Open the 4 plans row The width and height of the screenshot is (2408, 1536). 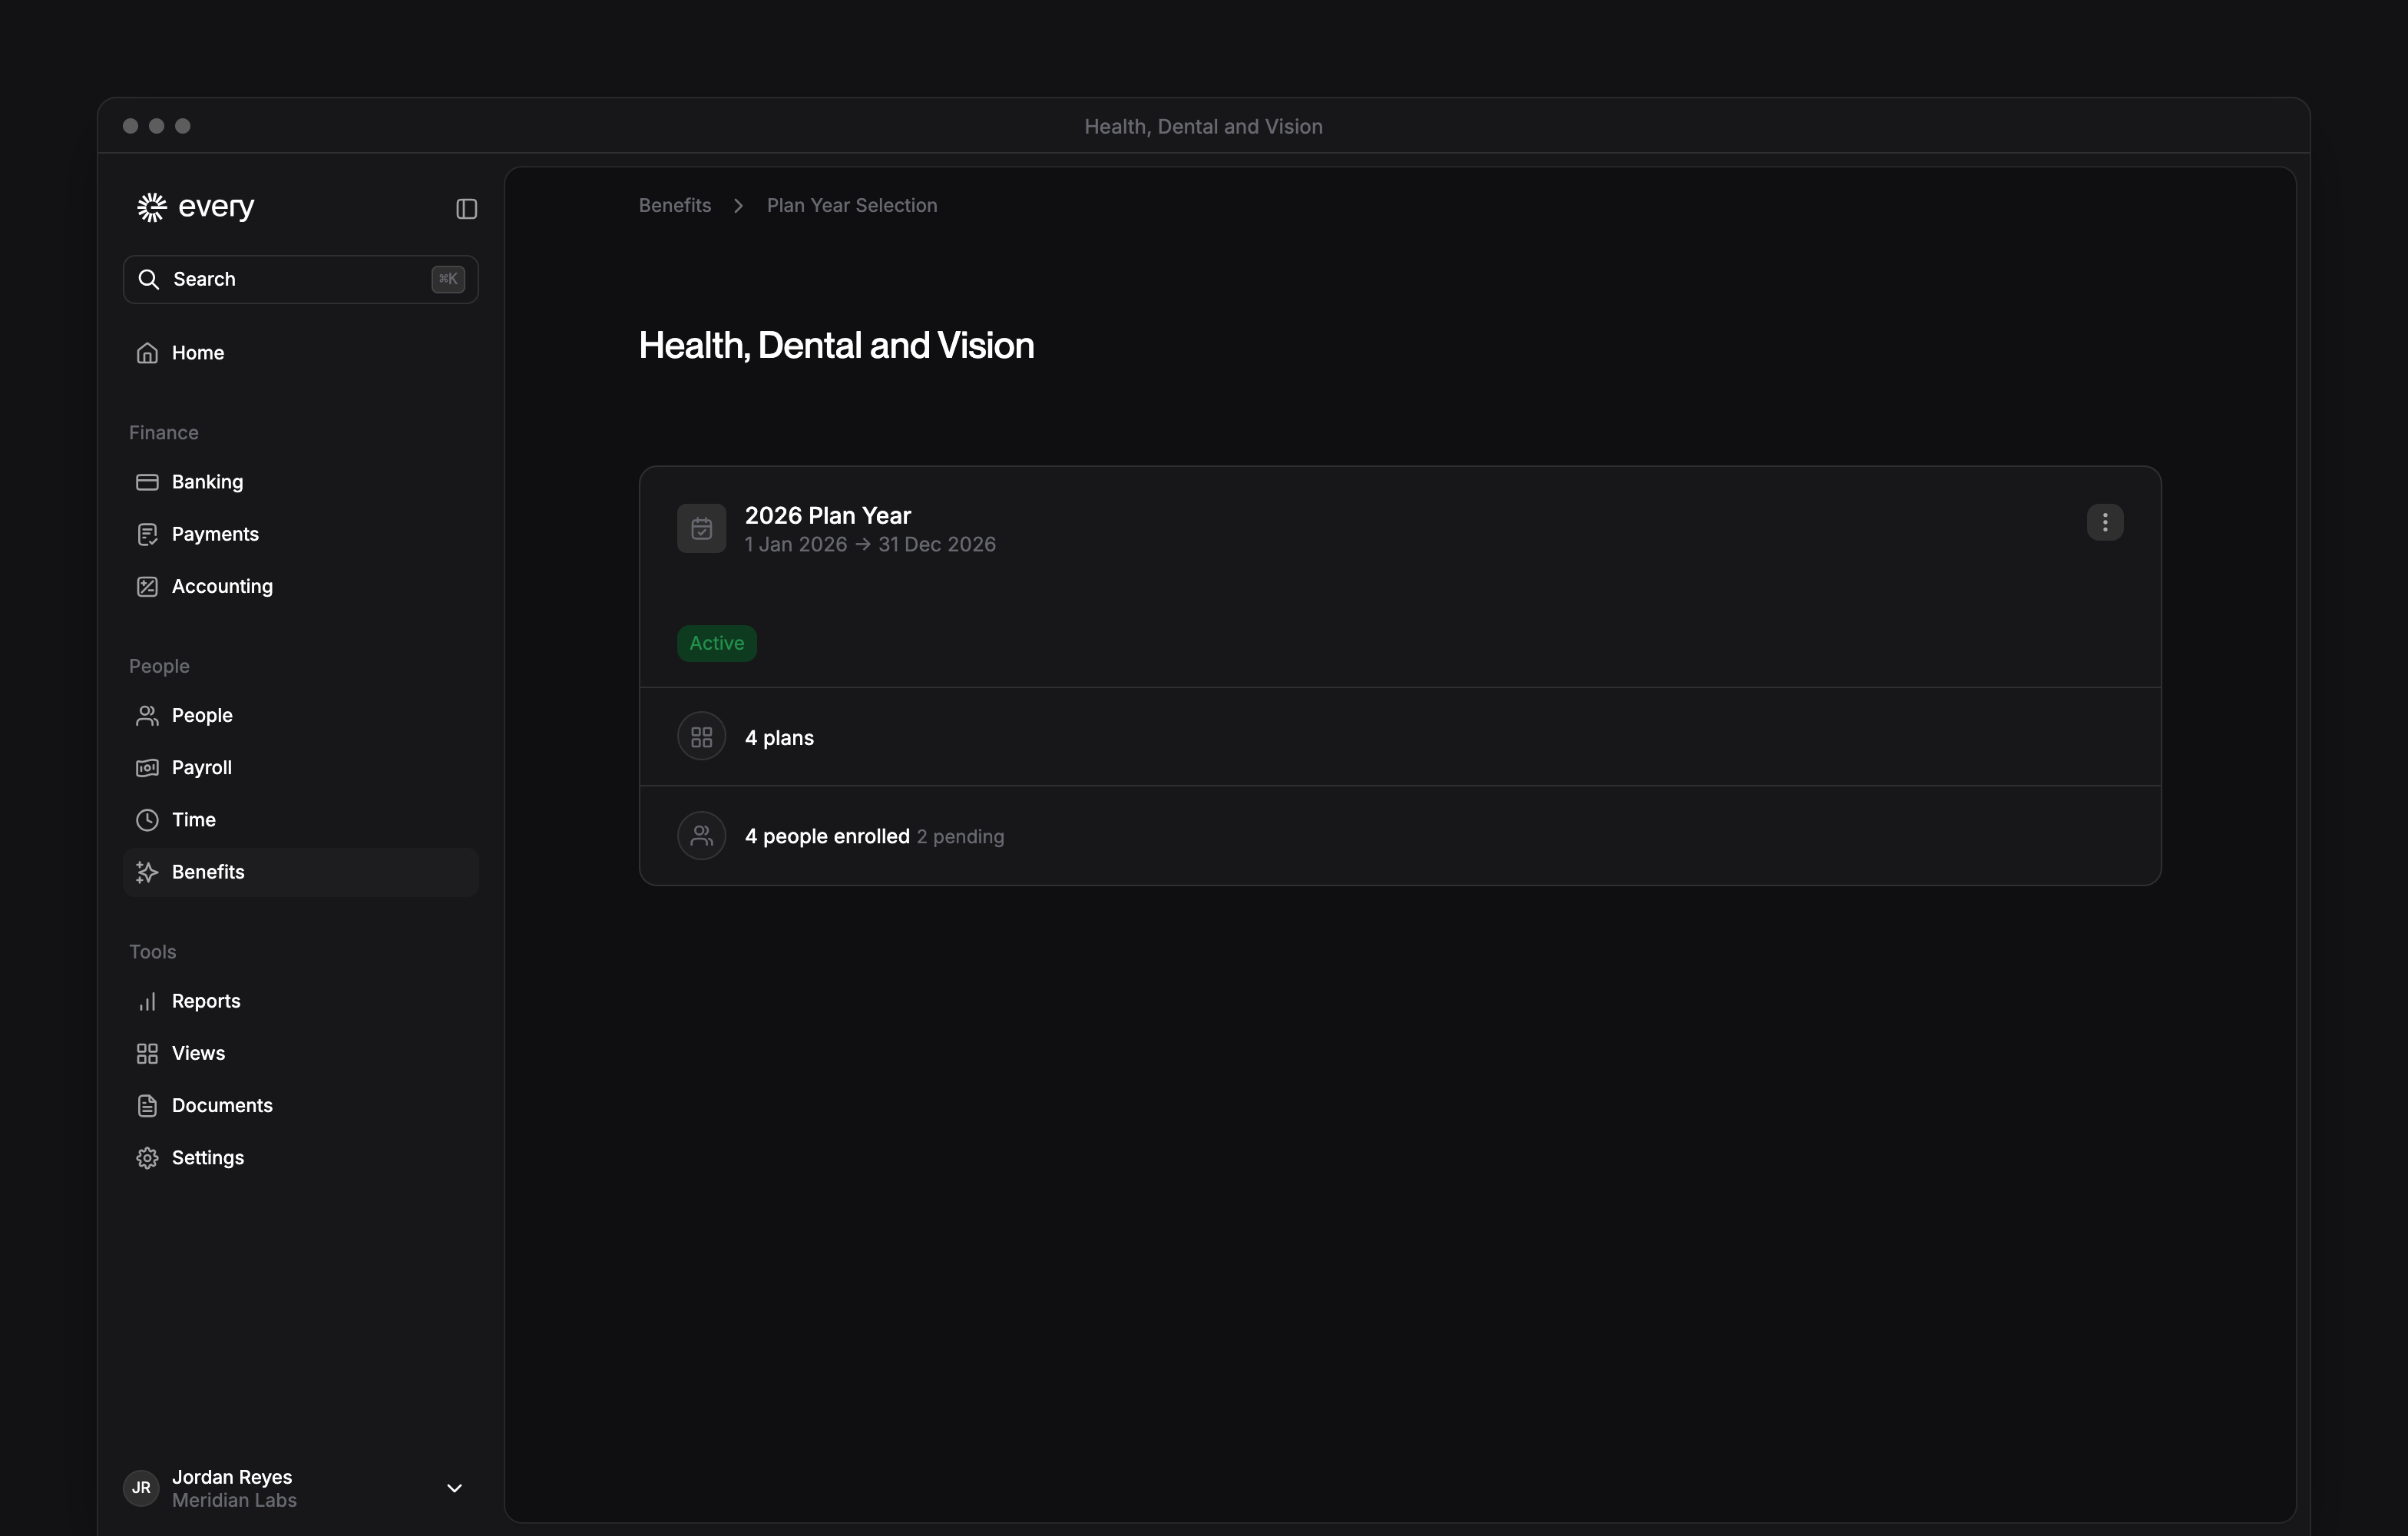1400,736
